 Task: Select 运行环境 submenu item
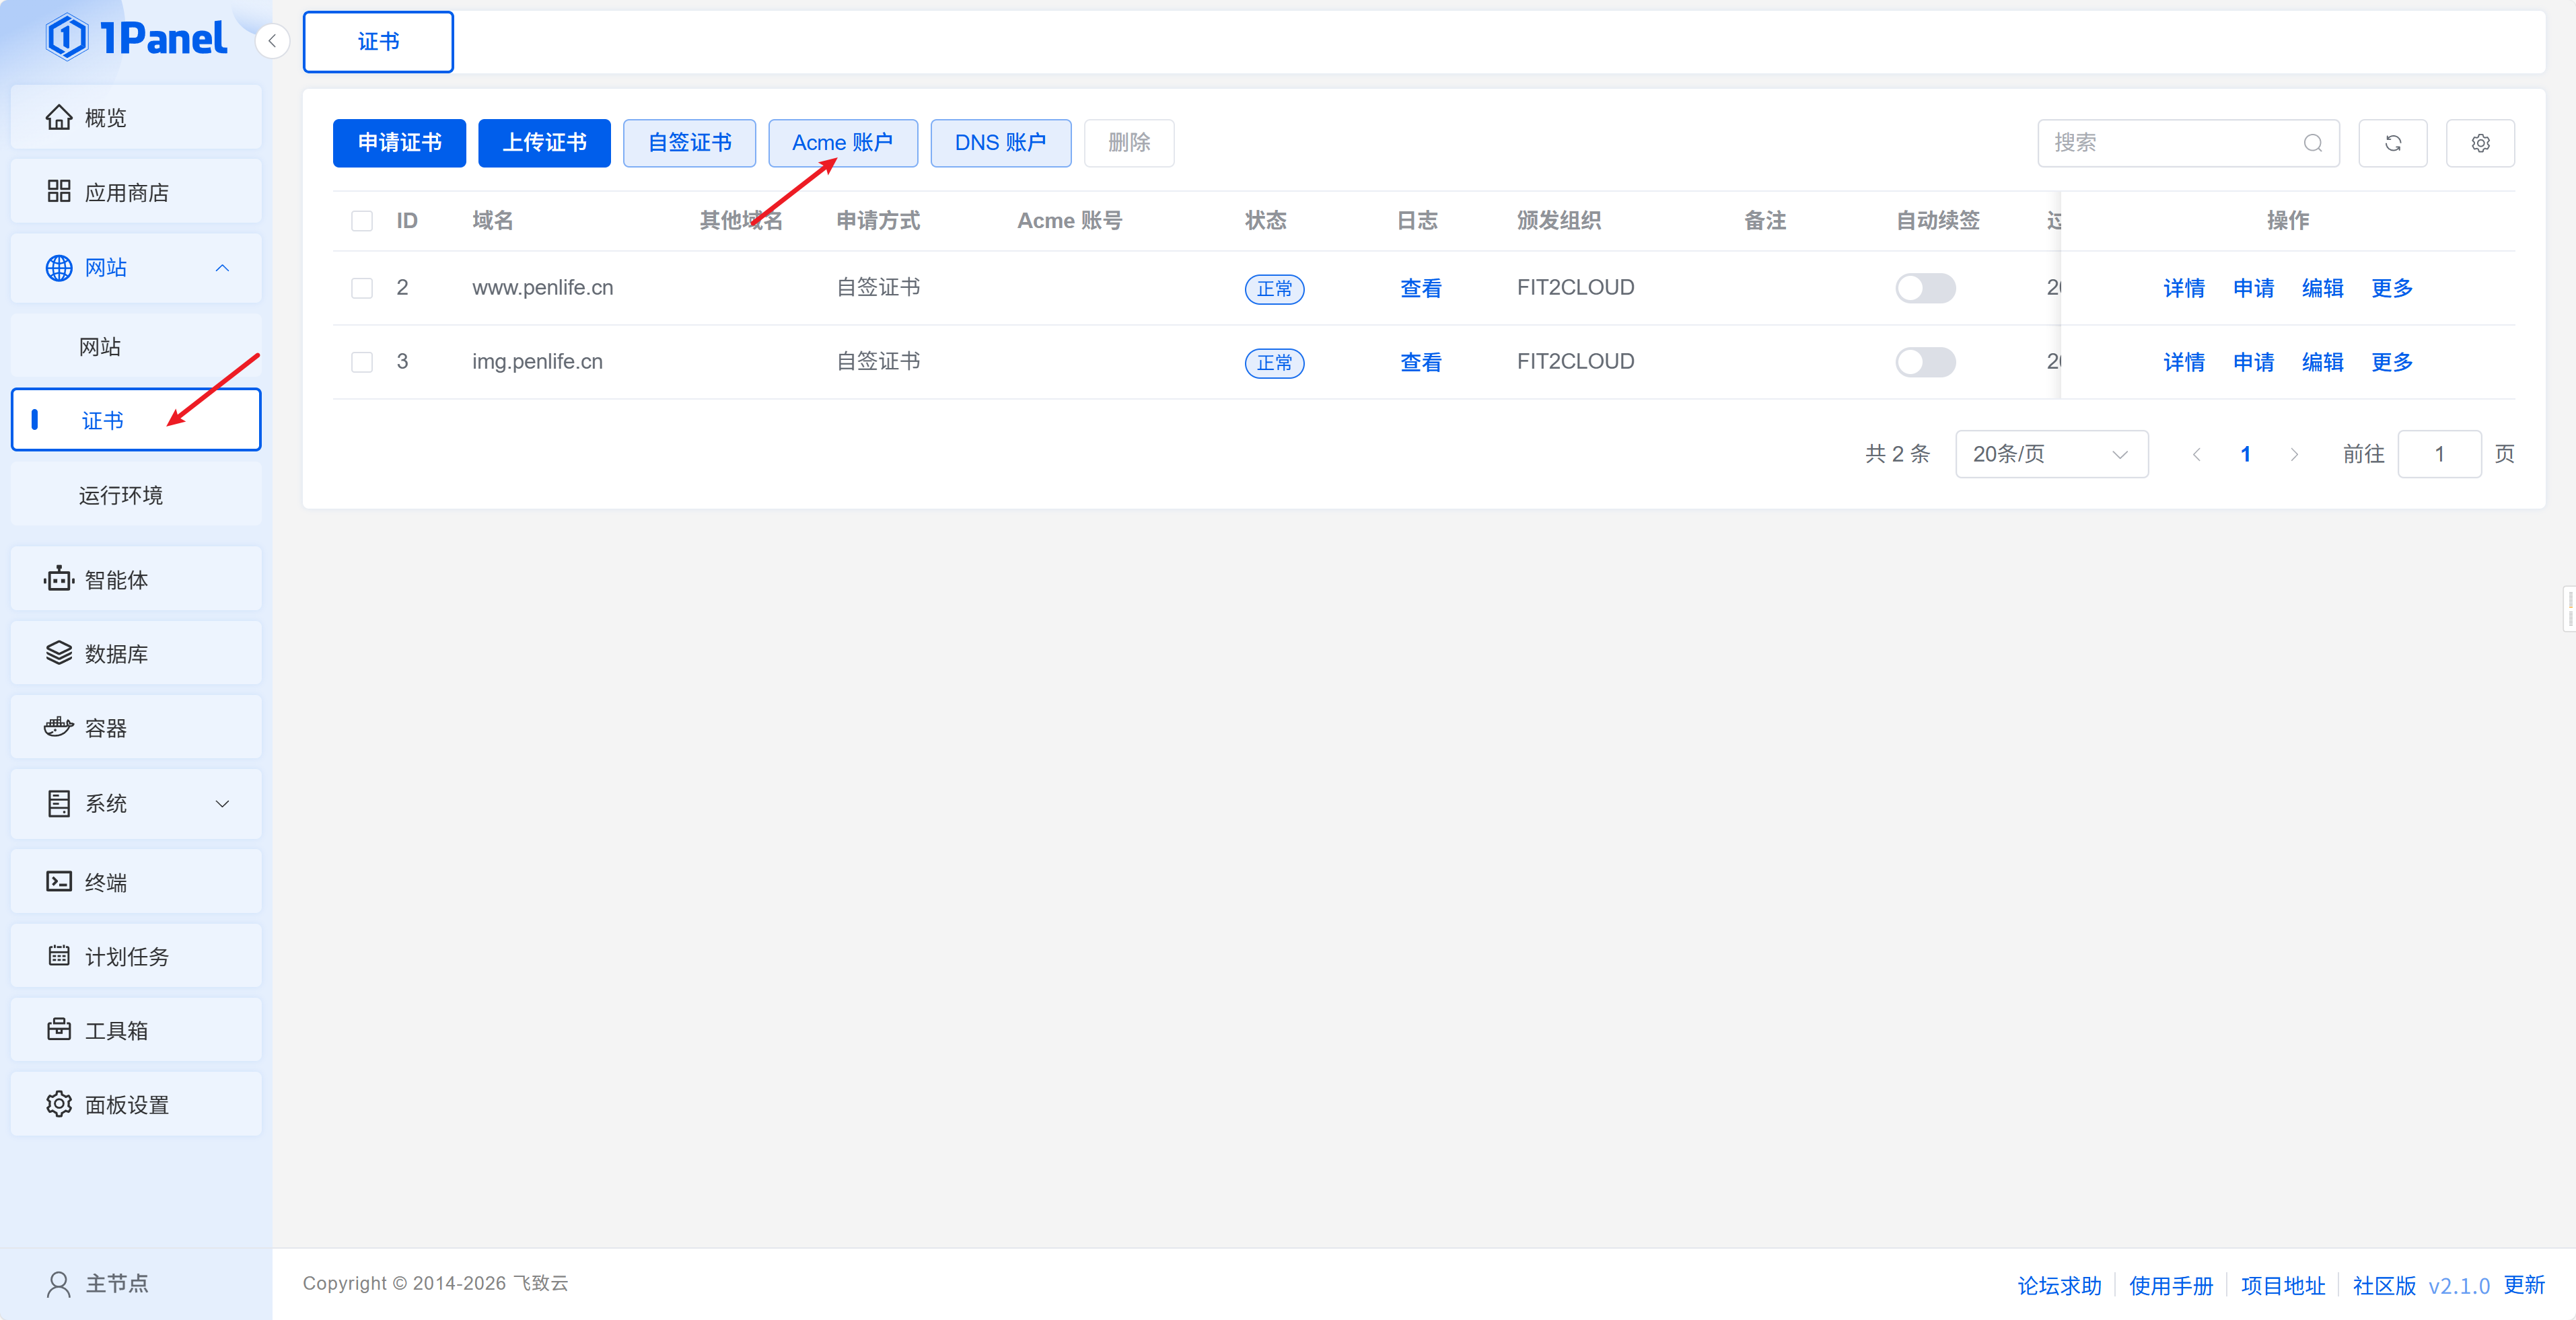pos(121,495)
